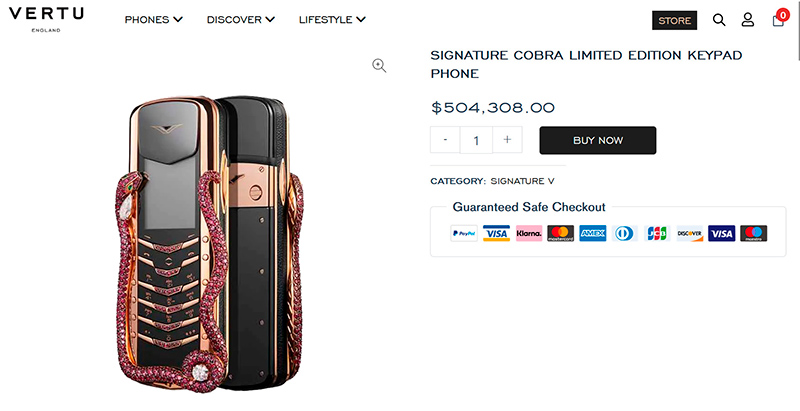
Task: Click the Discover payment icon
Action: pos(689,233)
